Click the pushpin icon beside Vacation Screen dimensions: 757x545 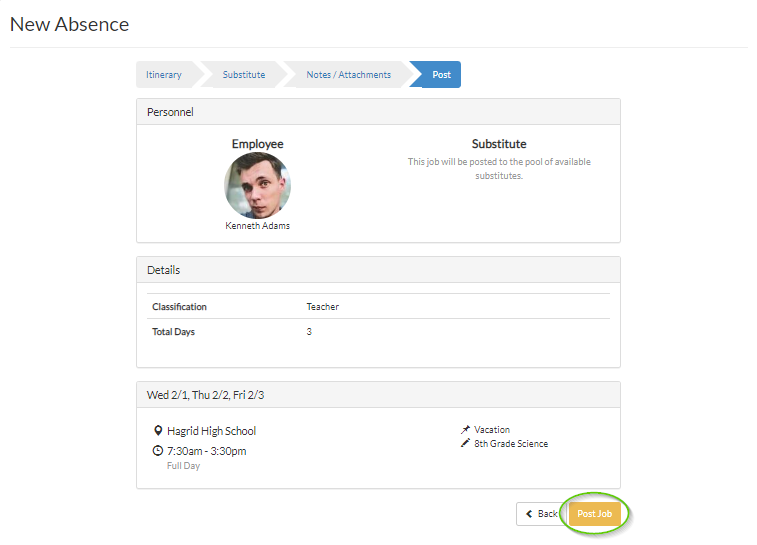click(465, 429)
